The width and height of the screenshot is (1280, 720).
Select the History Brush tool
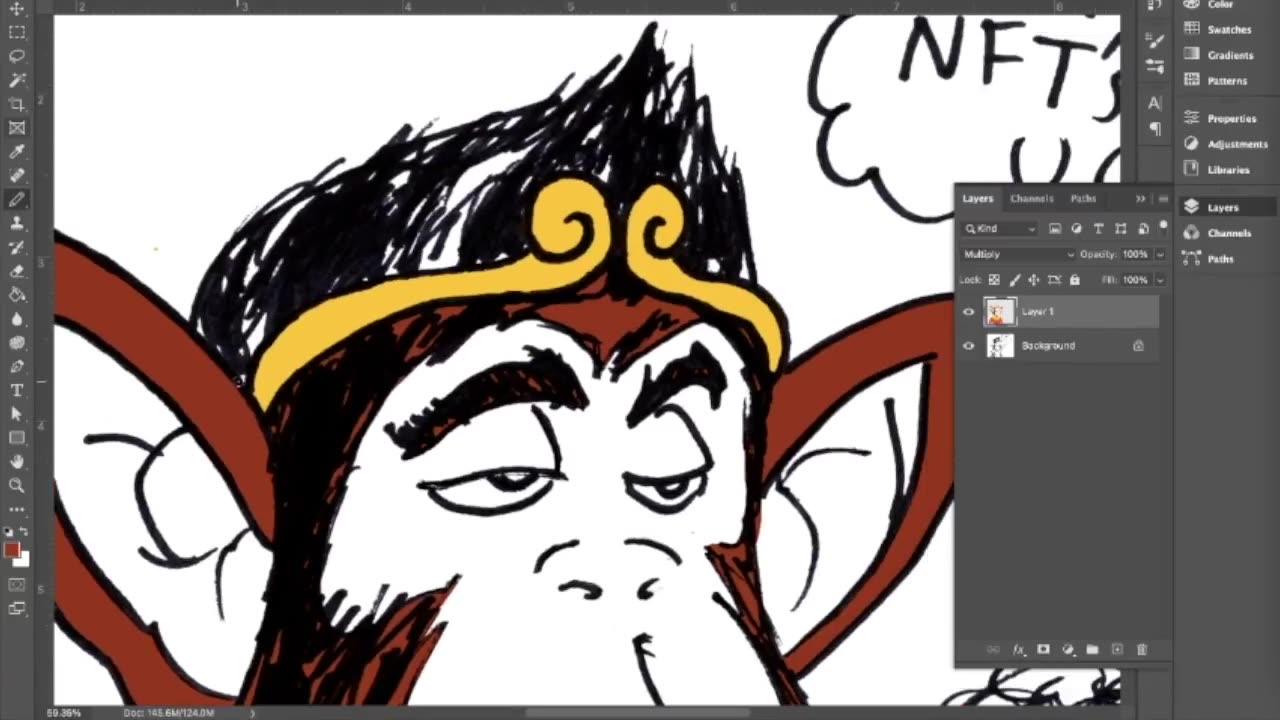pos(17,248)
